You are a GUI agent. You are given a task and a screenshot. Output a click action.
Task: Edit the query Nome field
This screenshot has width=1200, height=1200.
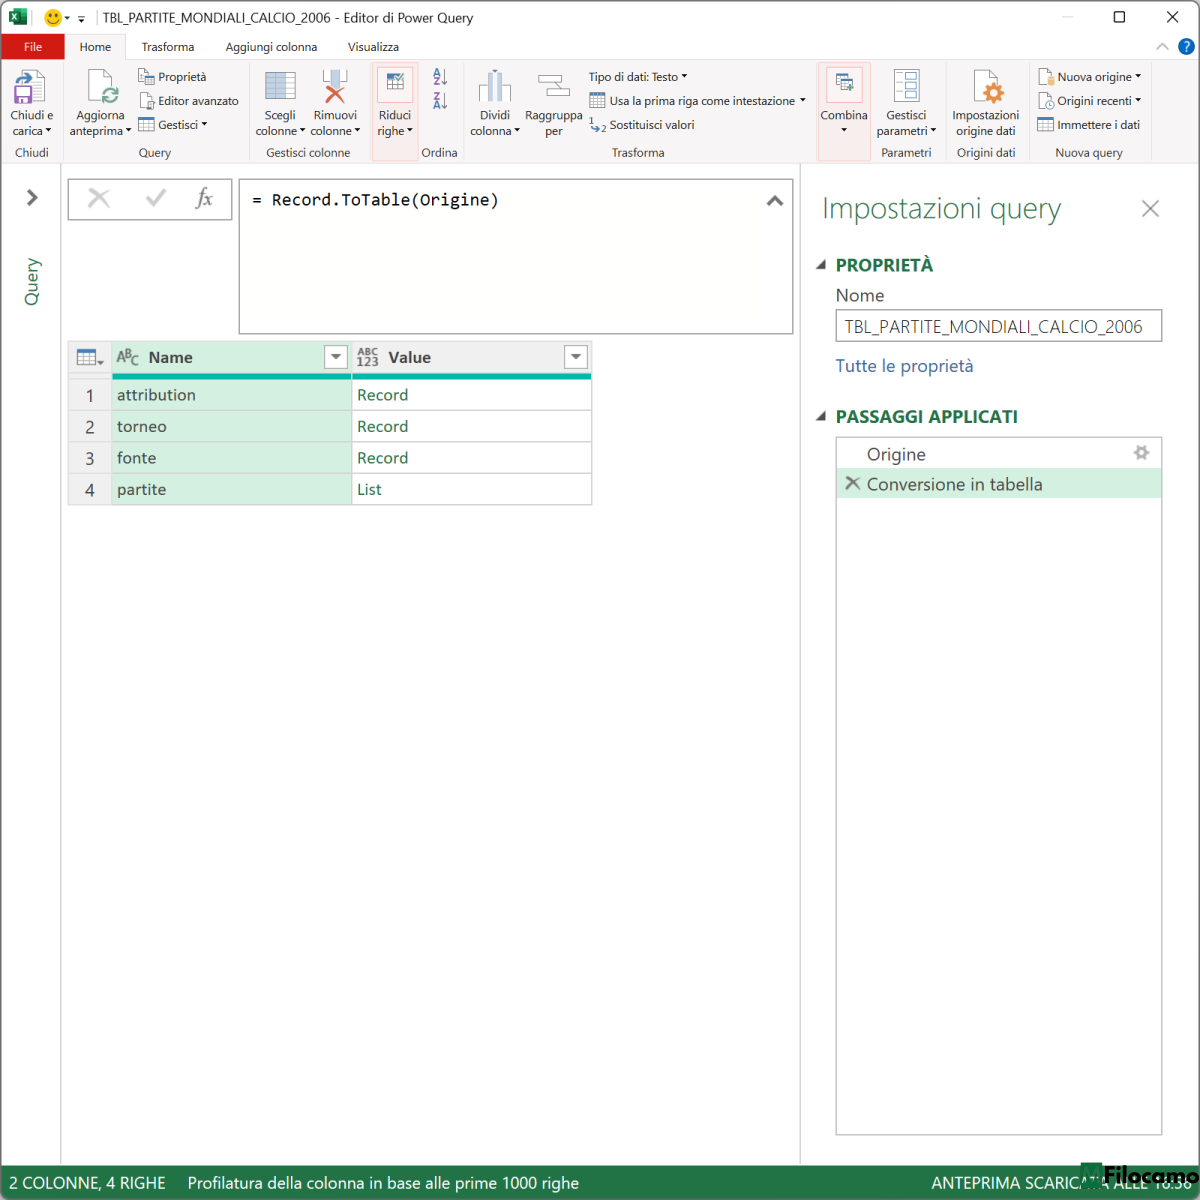998,326
